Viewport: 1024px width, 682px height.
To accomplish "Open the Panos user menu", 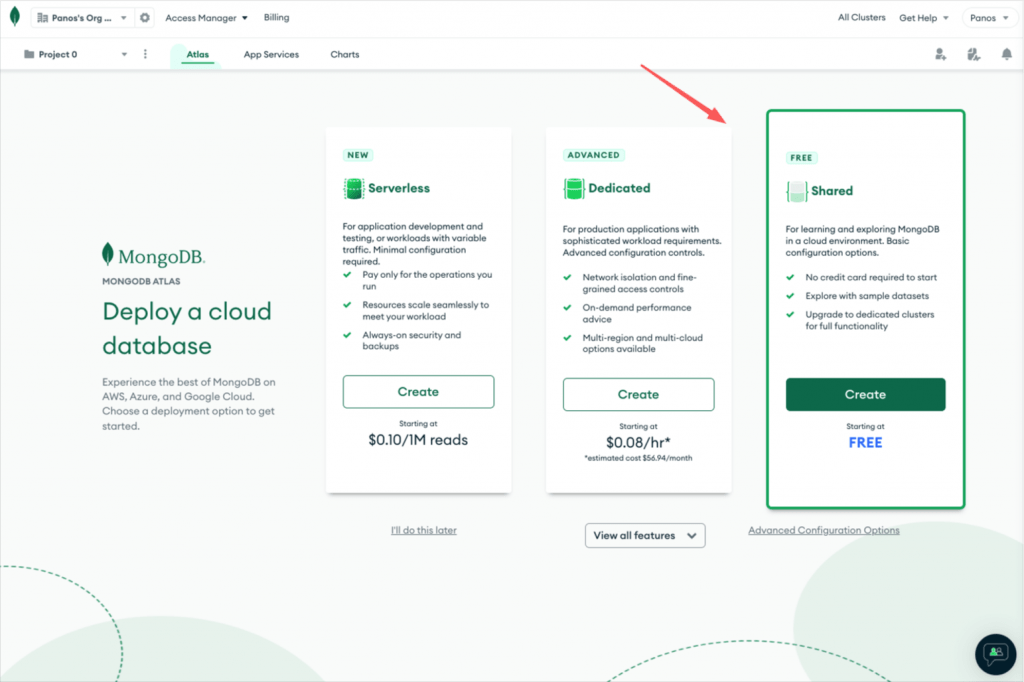I will pyautogui.click(x=989, y=18).
